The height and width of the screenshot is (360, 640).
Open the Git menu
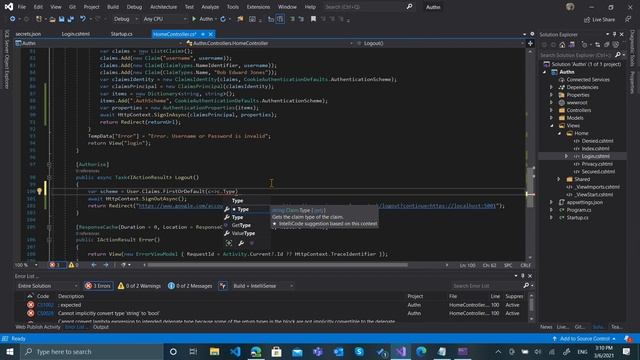pyautogui.click(x=72, y=7)
